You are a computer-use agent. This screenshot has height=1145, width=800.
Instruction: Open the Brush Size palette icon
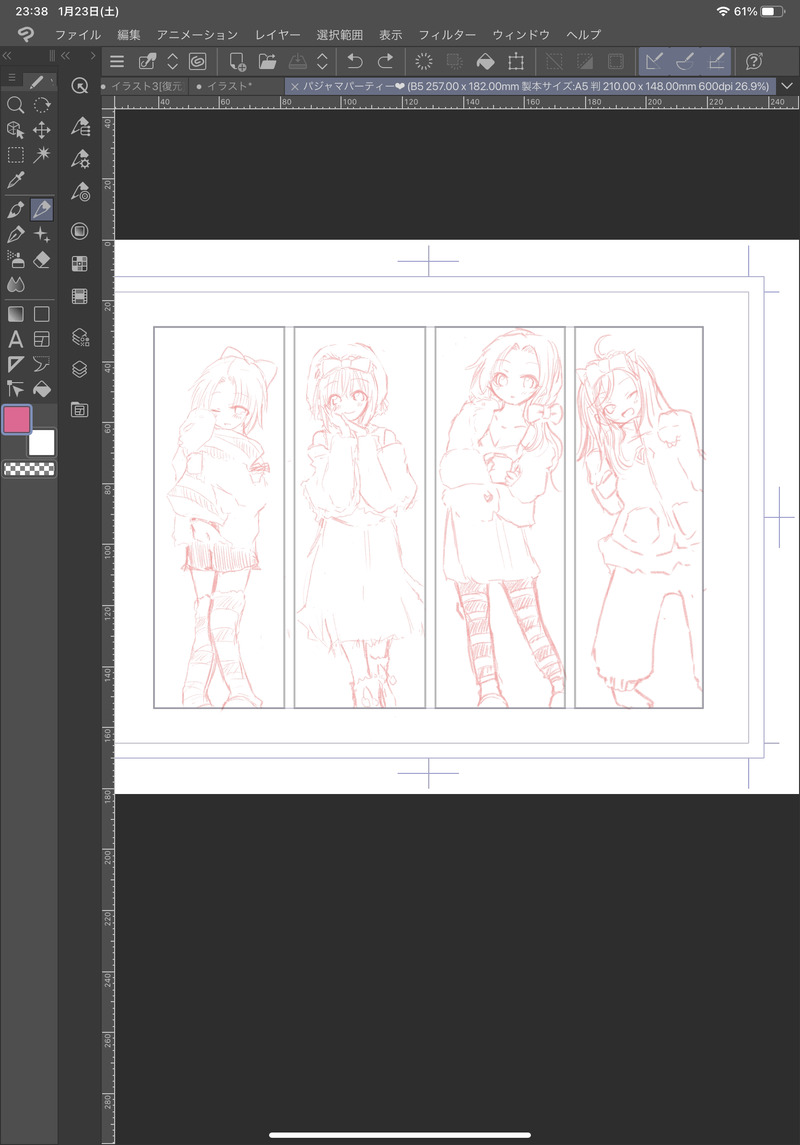80,191
